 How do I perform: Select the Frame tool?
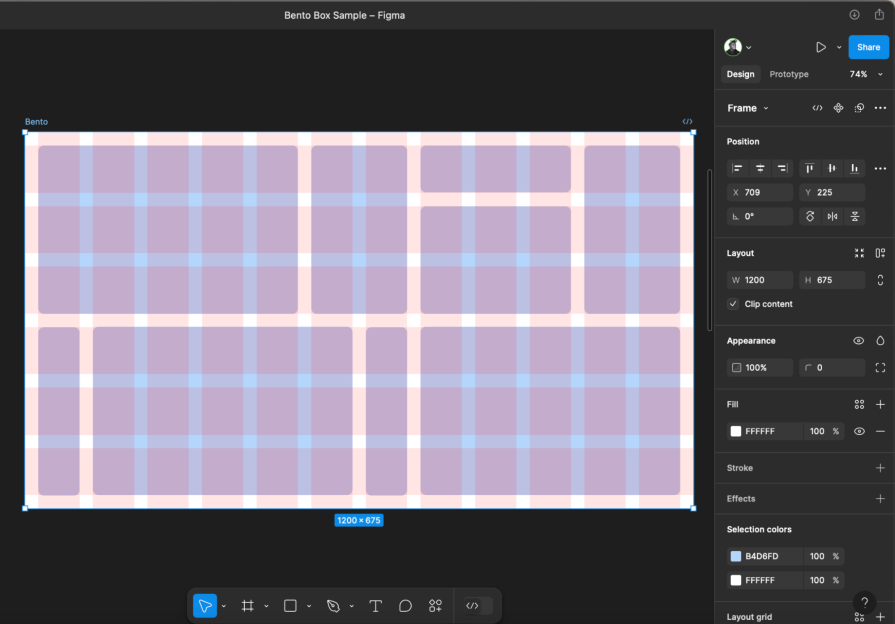(248, 605)
